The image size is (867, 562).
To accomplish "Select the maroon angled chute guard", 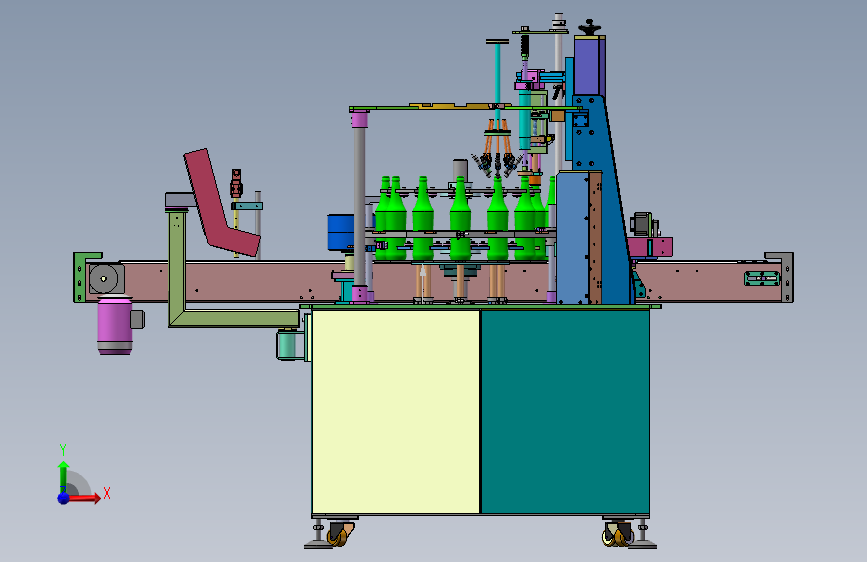I will pyautogui.click(x=221, y=202).
